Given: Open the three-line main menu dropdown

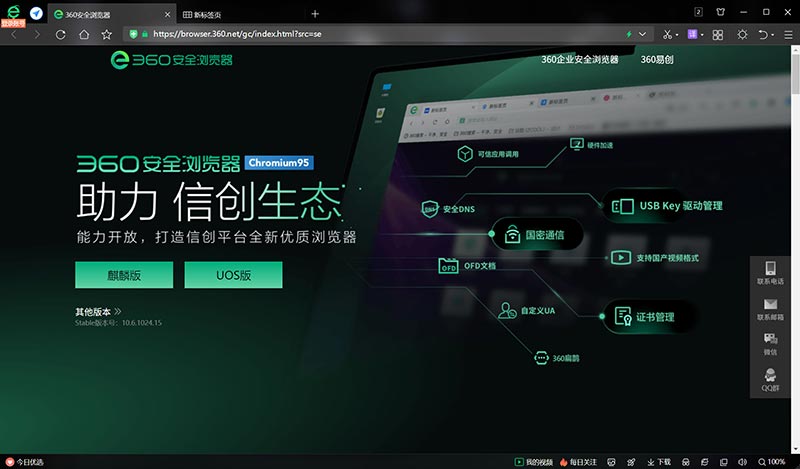Looking at the screenshot, I should pyautogui.click(x=789, y=34).
